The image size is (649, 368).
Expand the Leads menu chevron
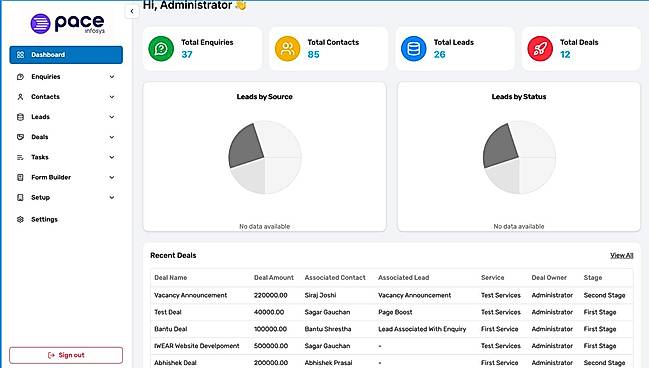click(x=112, y=117)
